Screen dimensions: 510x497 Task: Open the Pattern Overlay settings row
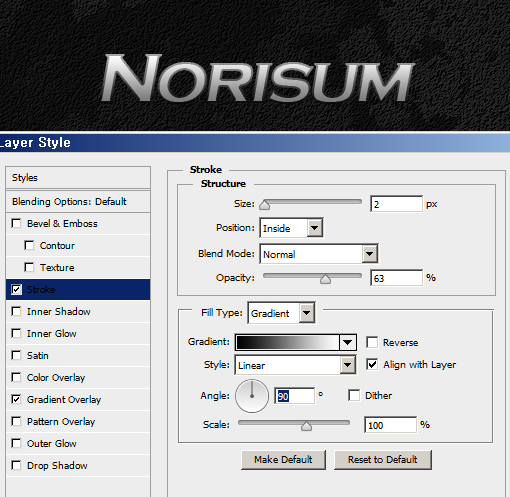[x=61, y=422]
